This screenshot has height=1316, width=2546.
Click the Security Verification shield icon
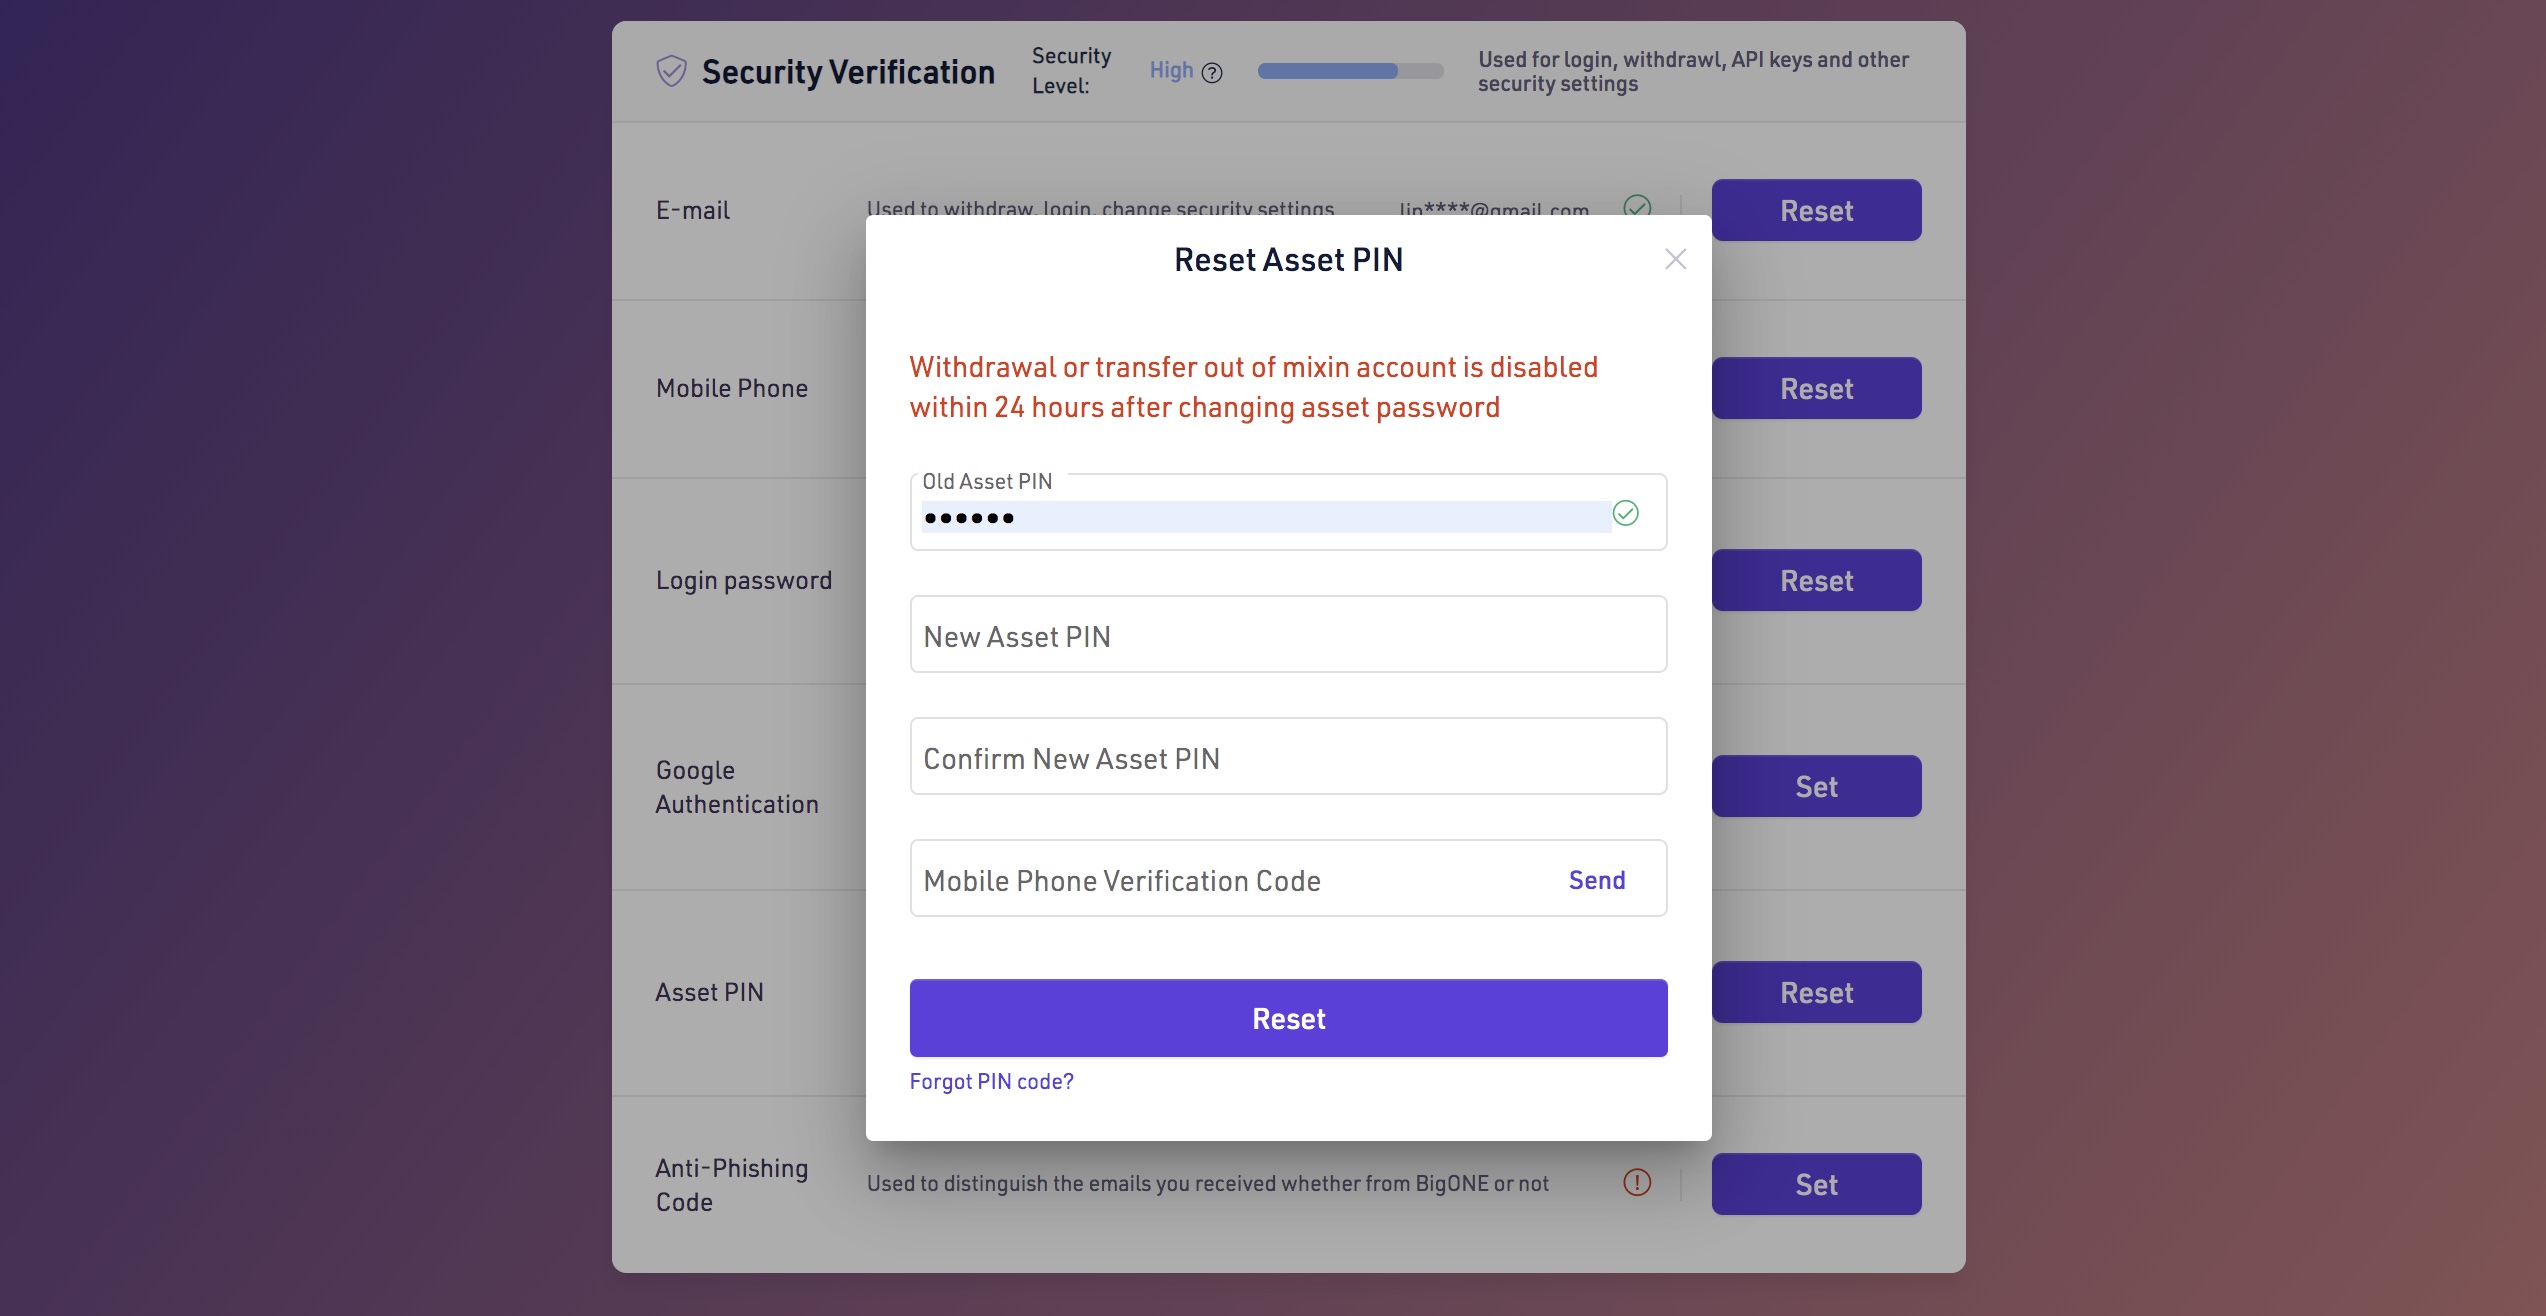pyautogui.click(x=671, y=71)
